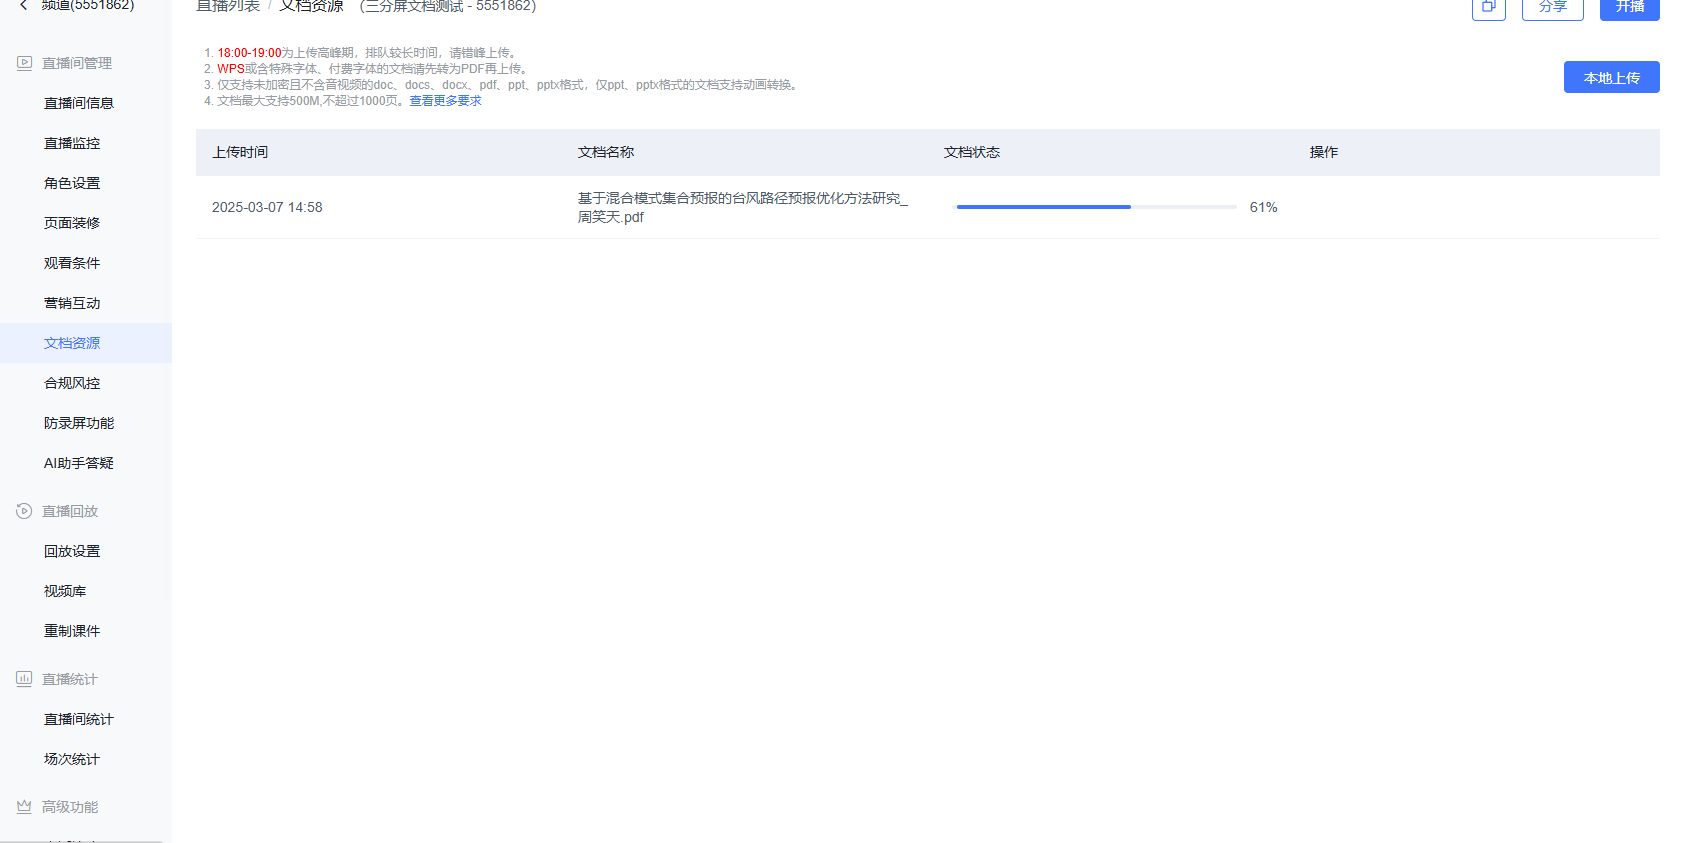Open the 查看更多要求 link
1681x843 pixels.
point(445,101)
